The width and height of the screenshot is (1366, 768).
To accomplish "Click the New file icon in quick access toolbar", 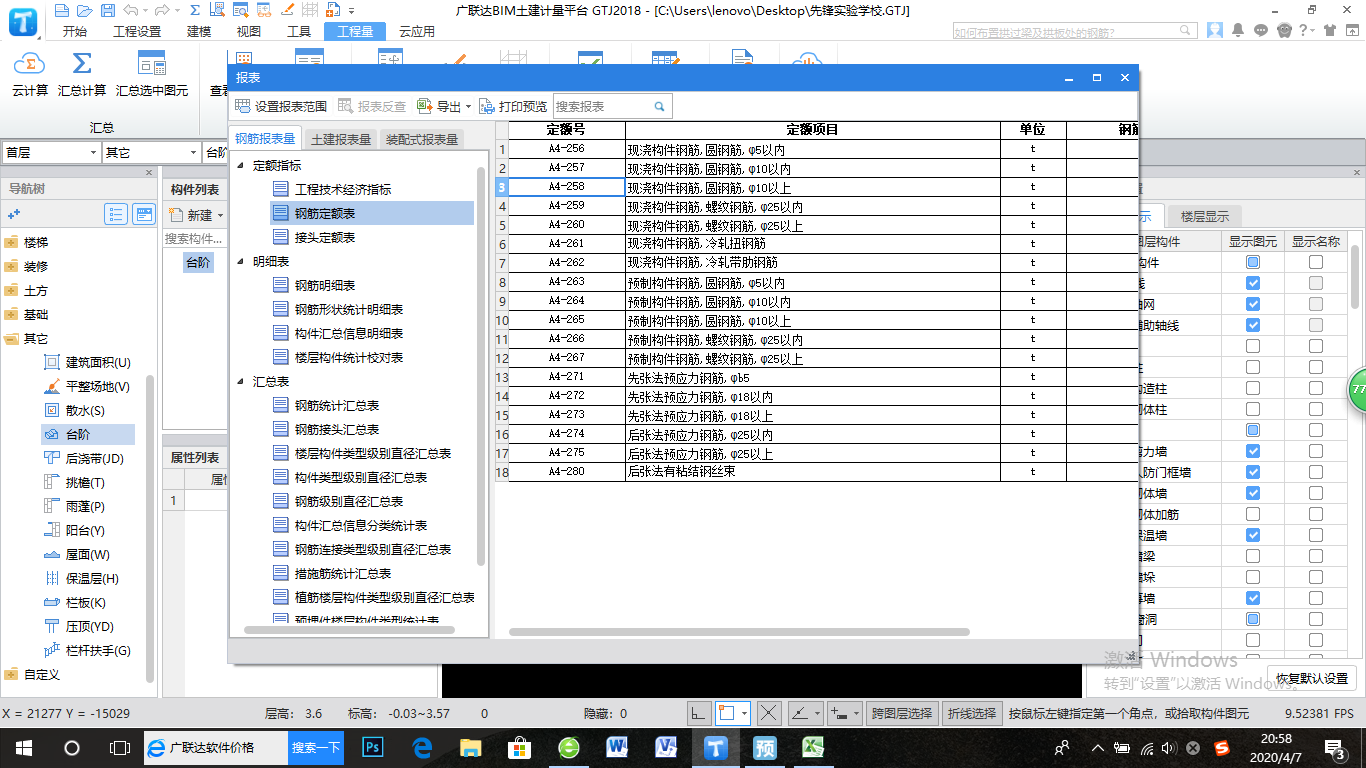I will [x=62, y=11].
